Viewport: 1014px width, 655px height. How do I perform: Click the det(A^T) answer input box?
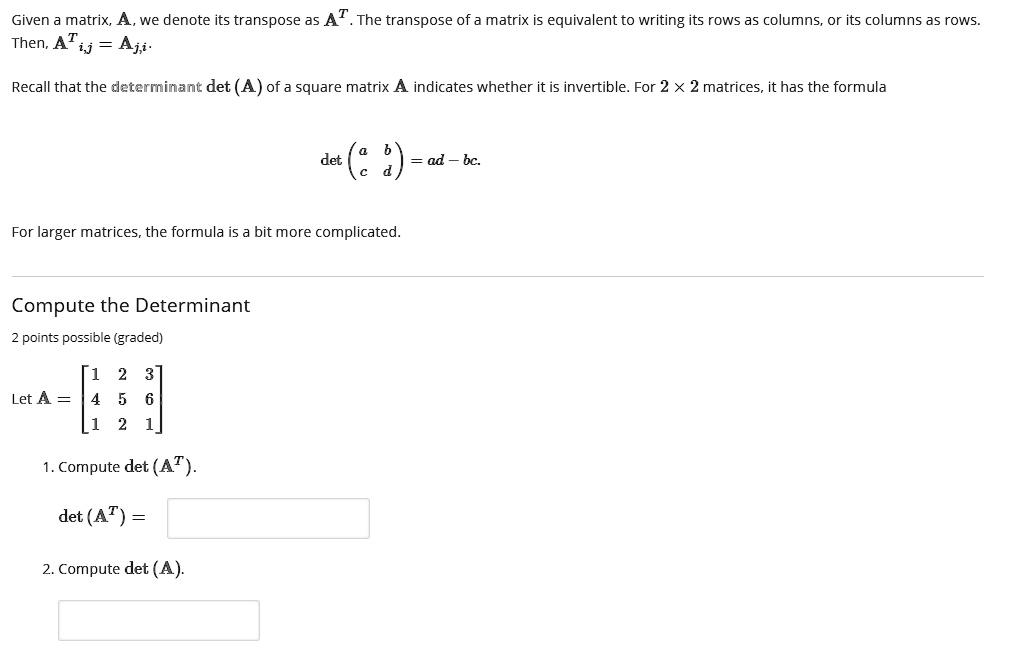pyautogui.click(x=268, y=518)
